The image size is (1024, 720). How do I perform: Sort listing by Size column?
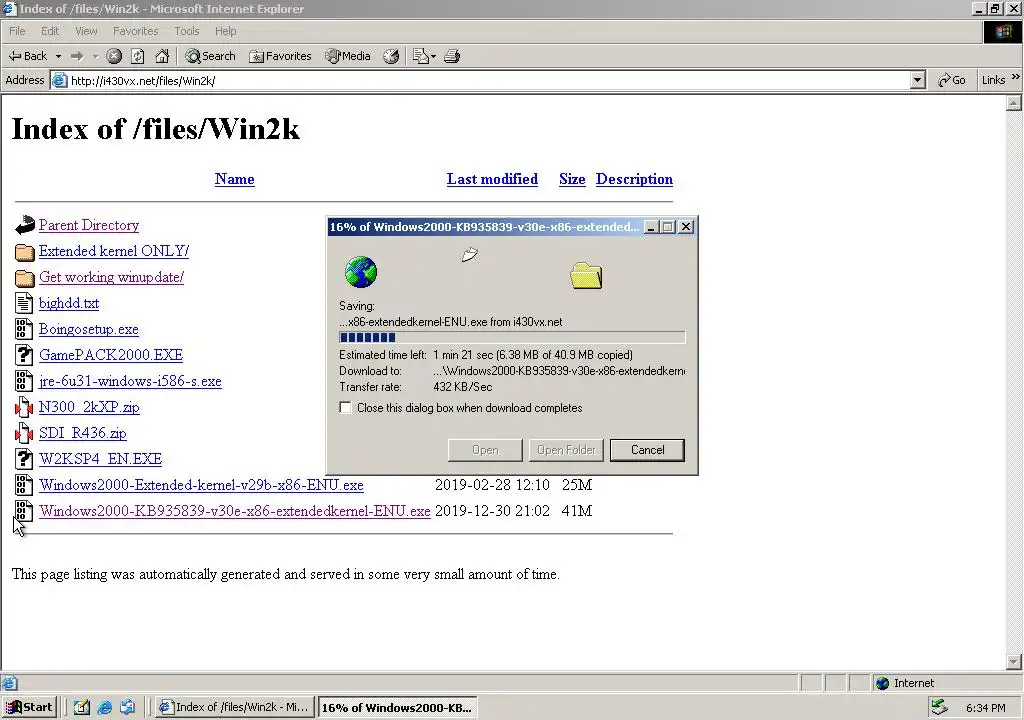point(572,179)
